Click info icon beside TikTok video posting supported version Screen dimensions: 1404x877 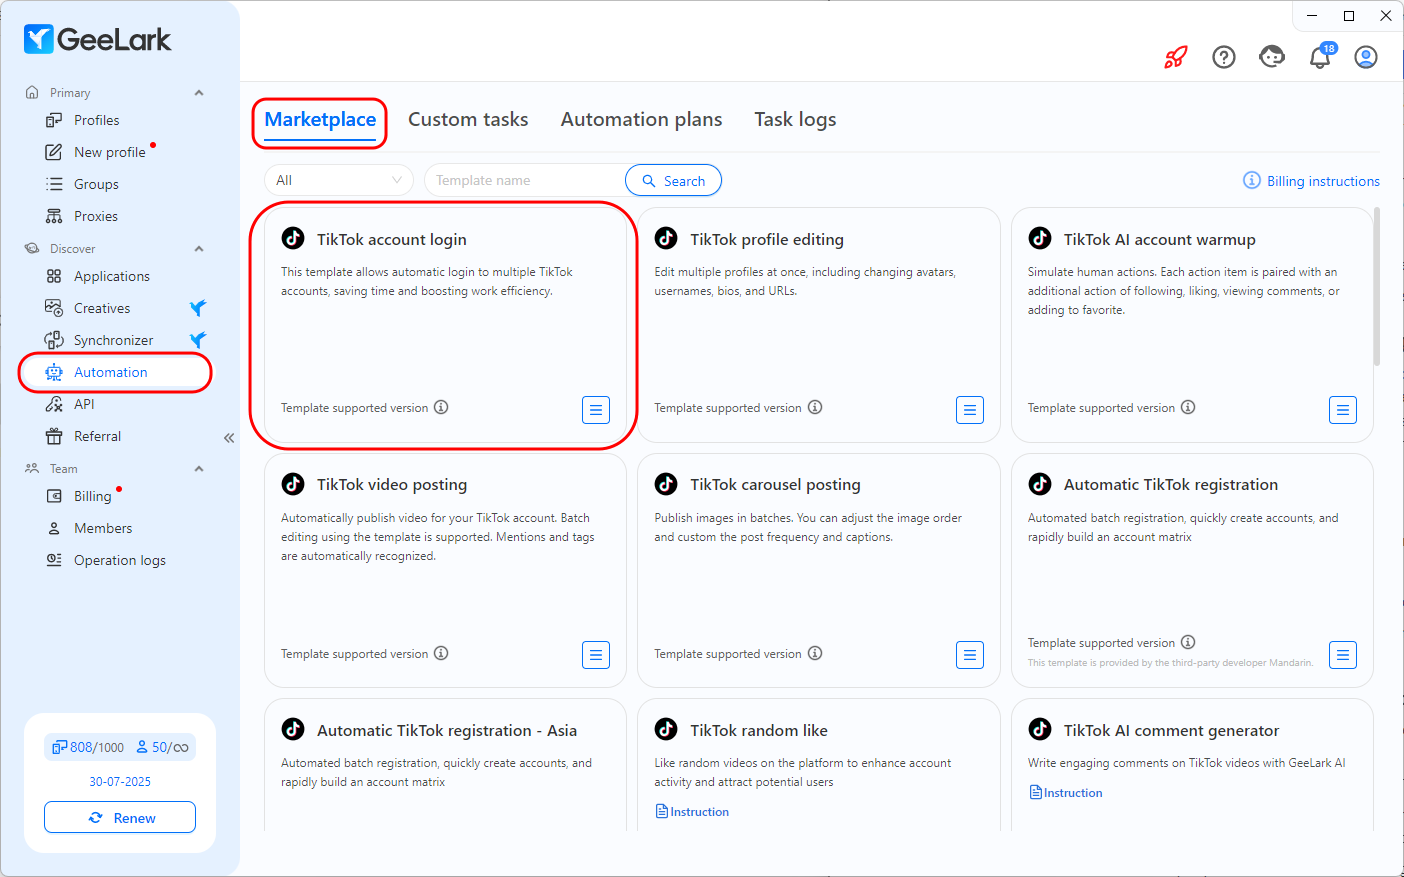coord(441,653)
